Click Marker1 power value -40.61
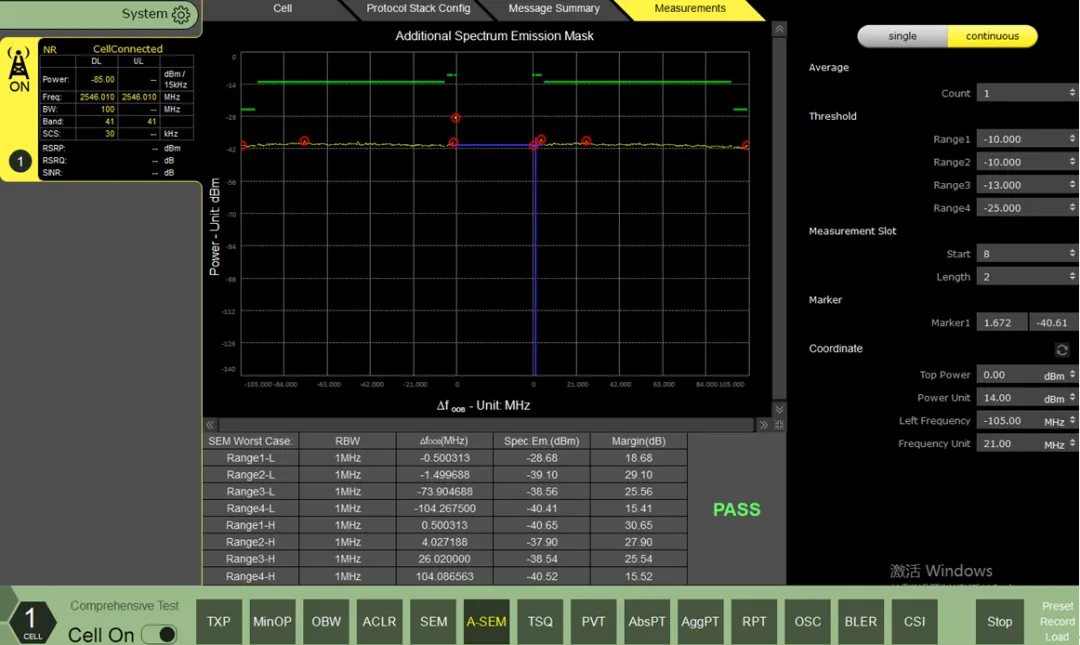 coord(1053,322)
